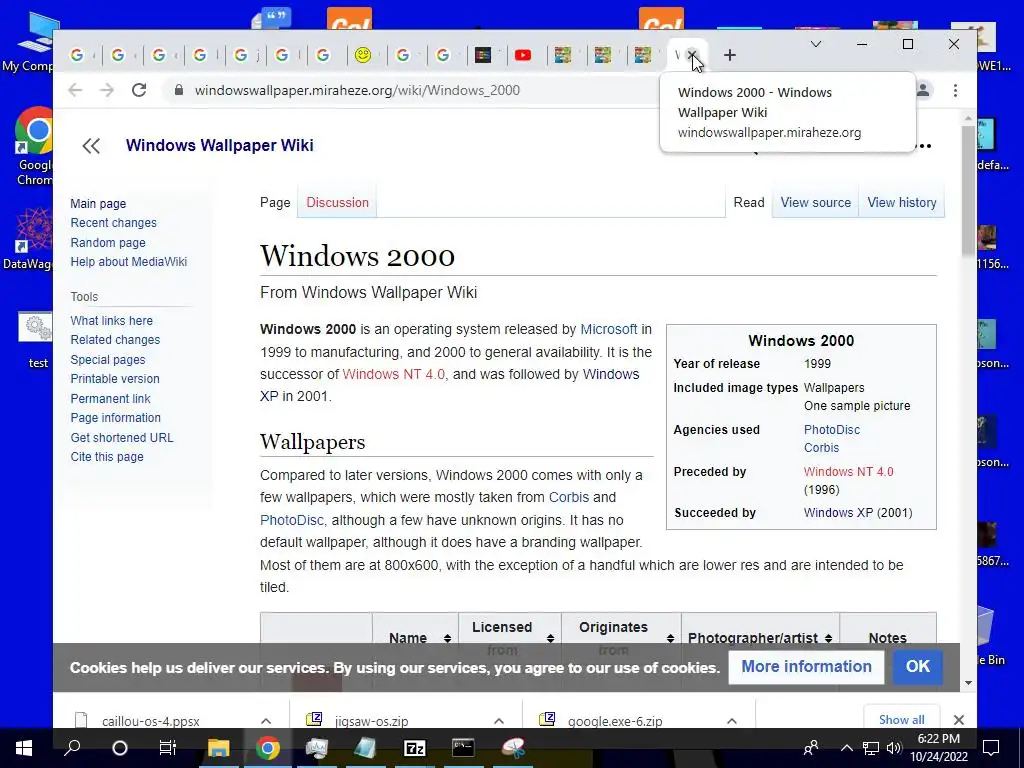Click Show all downloads
This screenshot has width=1024, height=768.
click(901, 719)
